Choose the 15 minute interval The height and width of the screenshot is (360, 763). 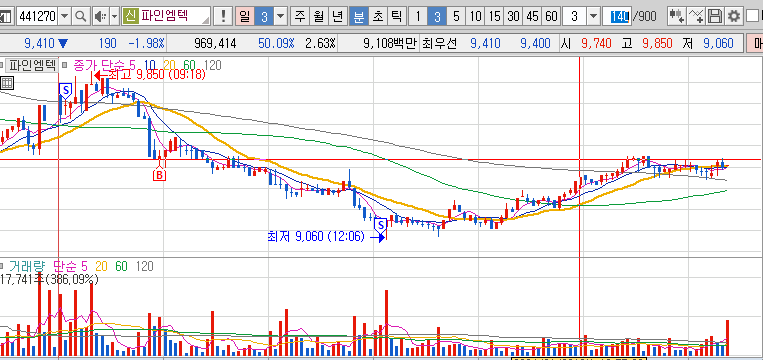(x=494, y=17)
